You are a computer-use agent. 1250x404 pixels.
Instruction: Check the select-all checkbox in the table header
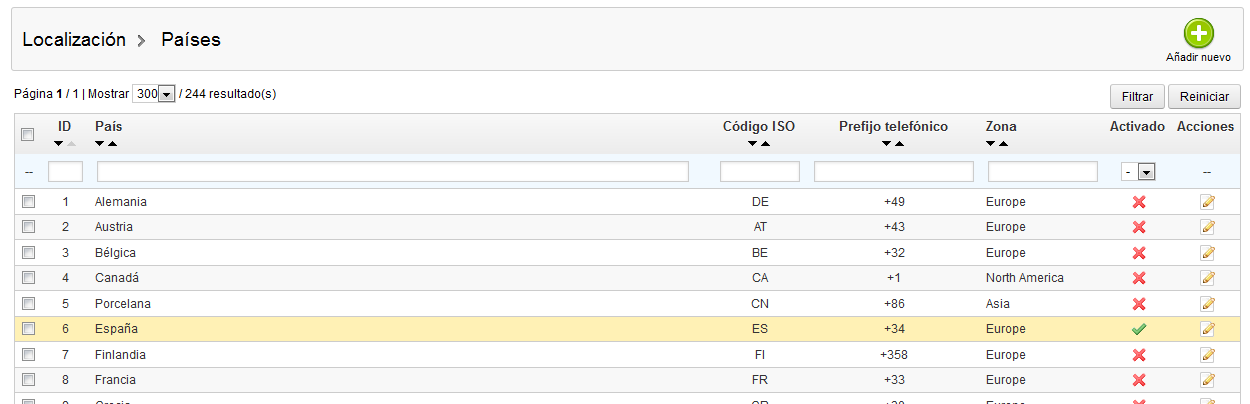coord(28,134)
